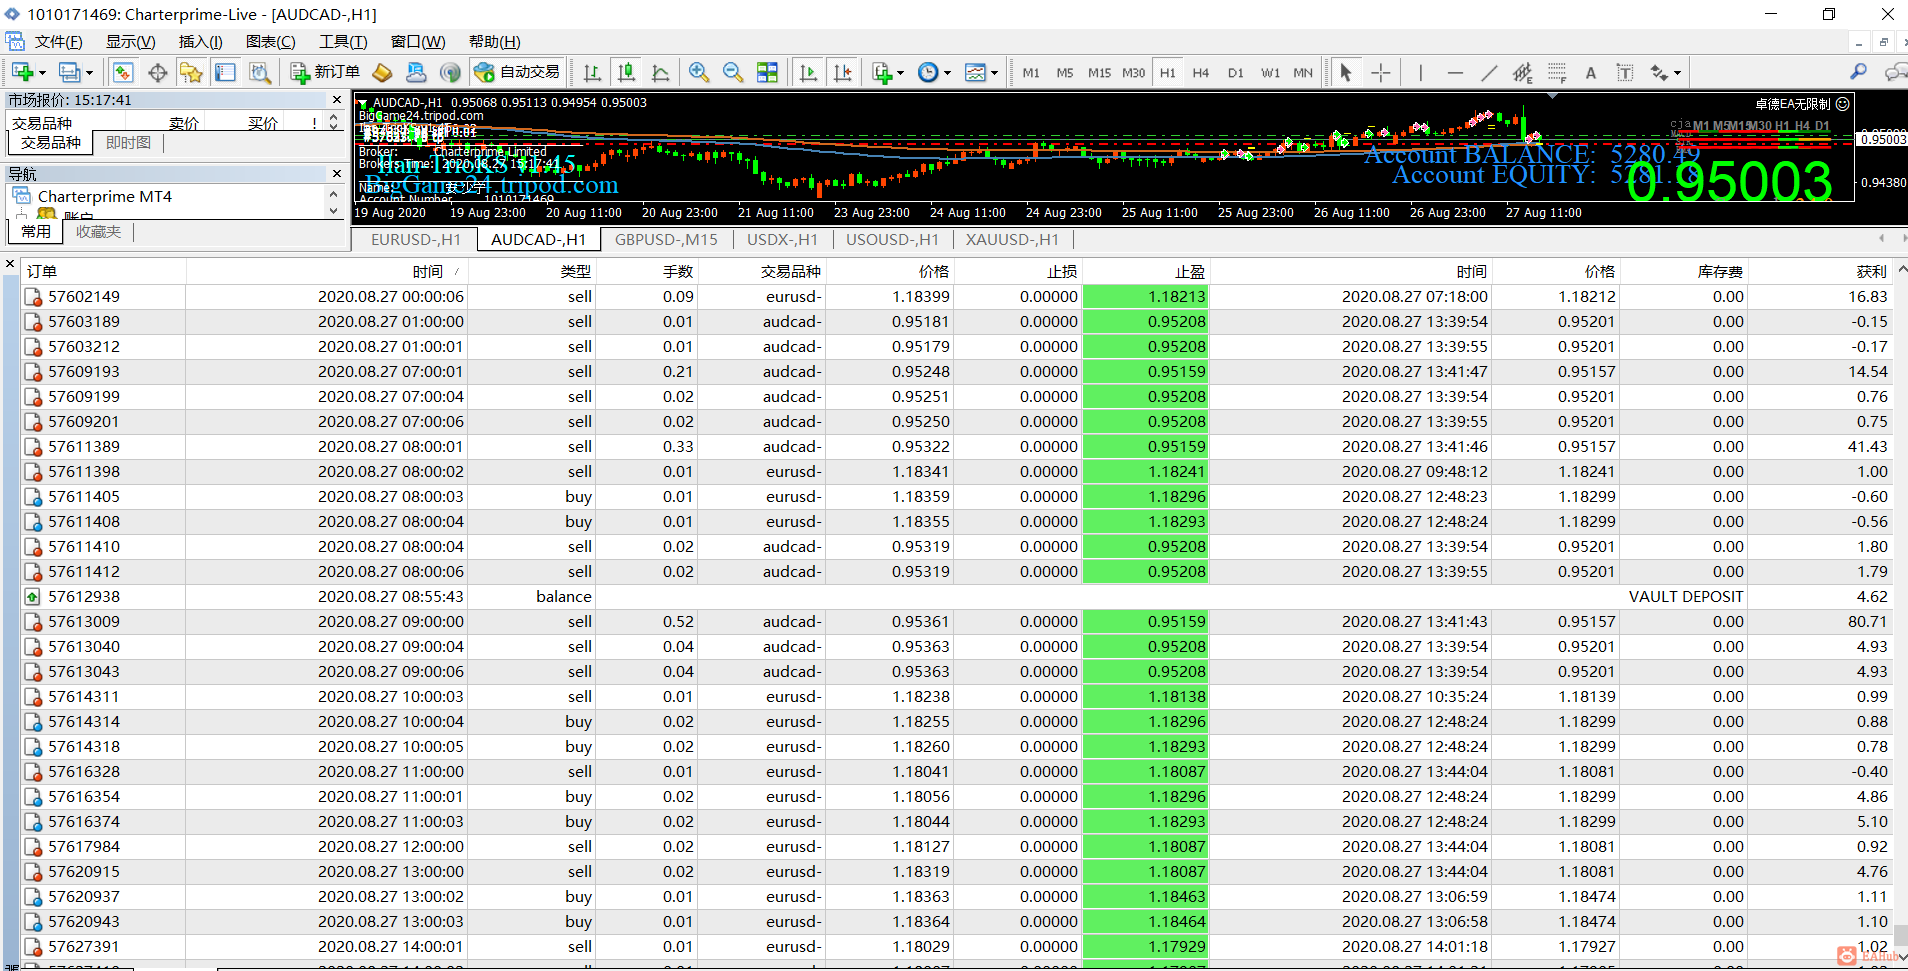Select the trendline drawing tool
The width and height of the screenshot is (1908, 971).
tap(1489, 72)
